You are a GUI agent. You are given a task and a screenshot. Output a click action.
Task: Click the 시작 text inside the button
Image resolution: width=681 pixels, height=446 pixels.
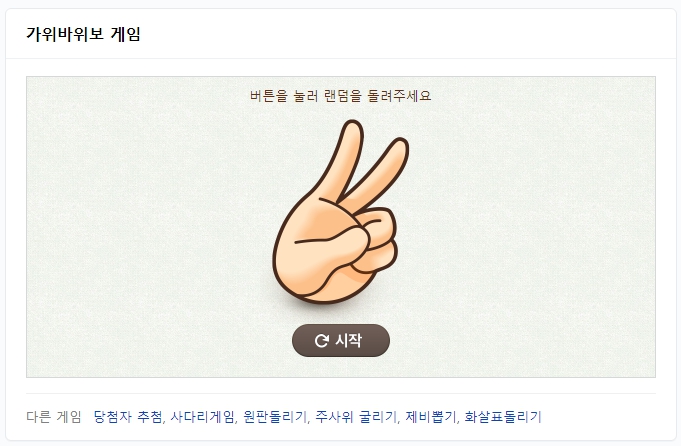click(x=348, y=340)
